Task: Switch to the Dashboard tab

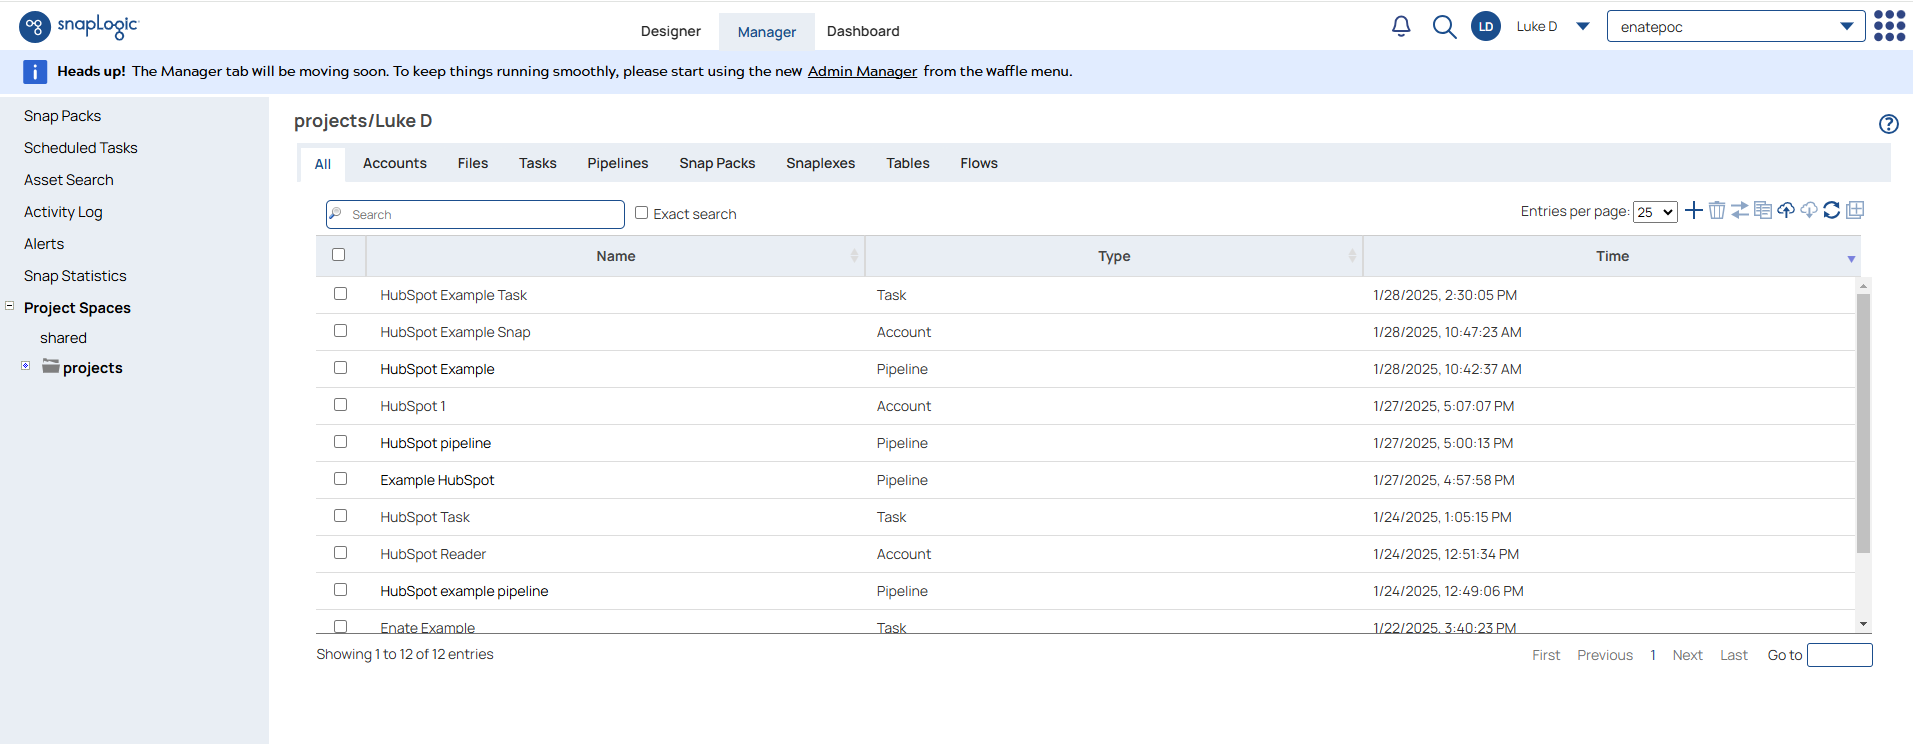Action: coord(863,31)
